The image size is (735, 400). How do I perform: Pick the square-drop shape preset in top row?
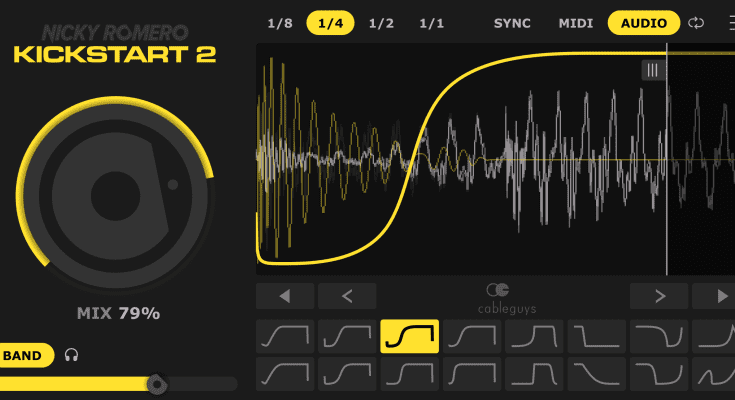(597, 337)
